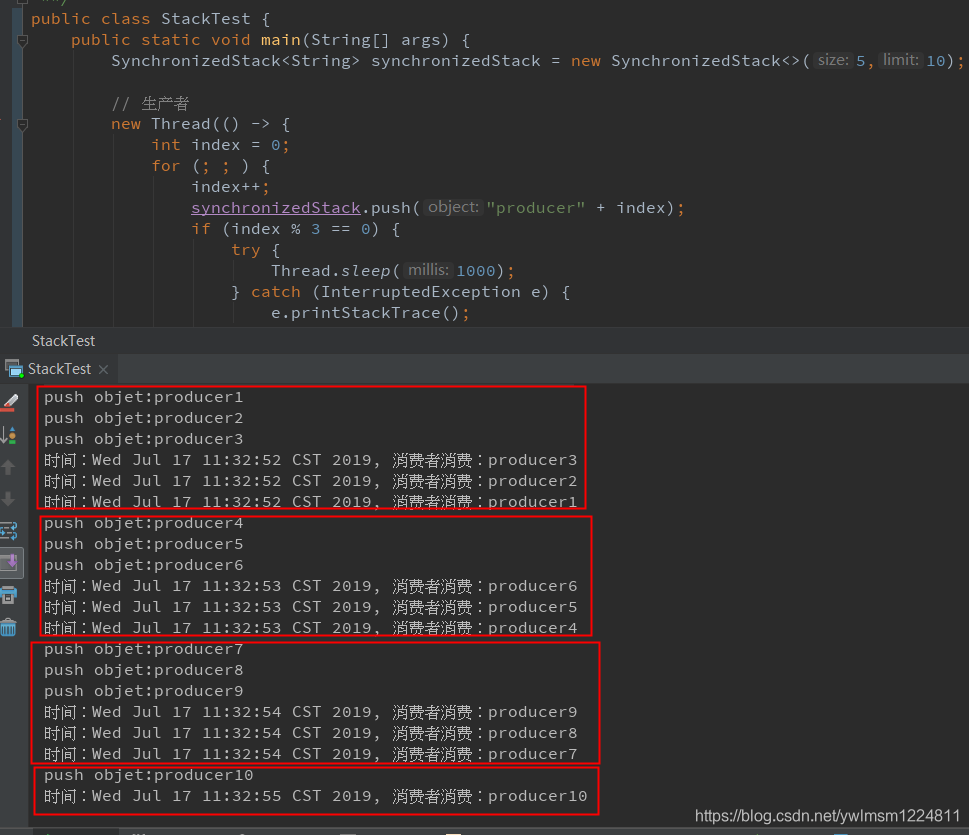Click the 'for (; ; )' loop line
Viewport: 969px width, 835px height.
[x=211, y=166]
